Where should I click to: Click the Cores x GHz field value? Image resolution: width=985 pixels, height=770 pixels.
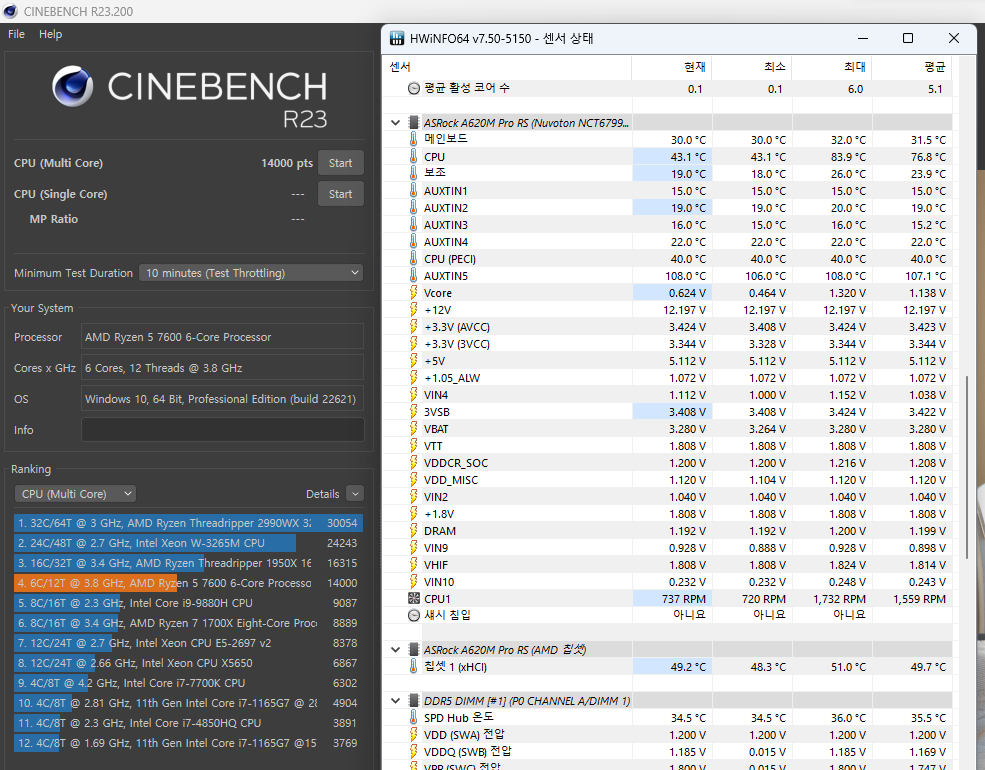click(222, 368)
